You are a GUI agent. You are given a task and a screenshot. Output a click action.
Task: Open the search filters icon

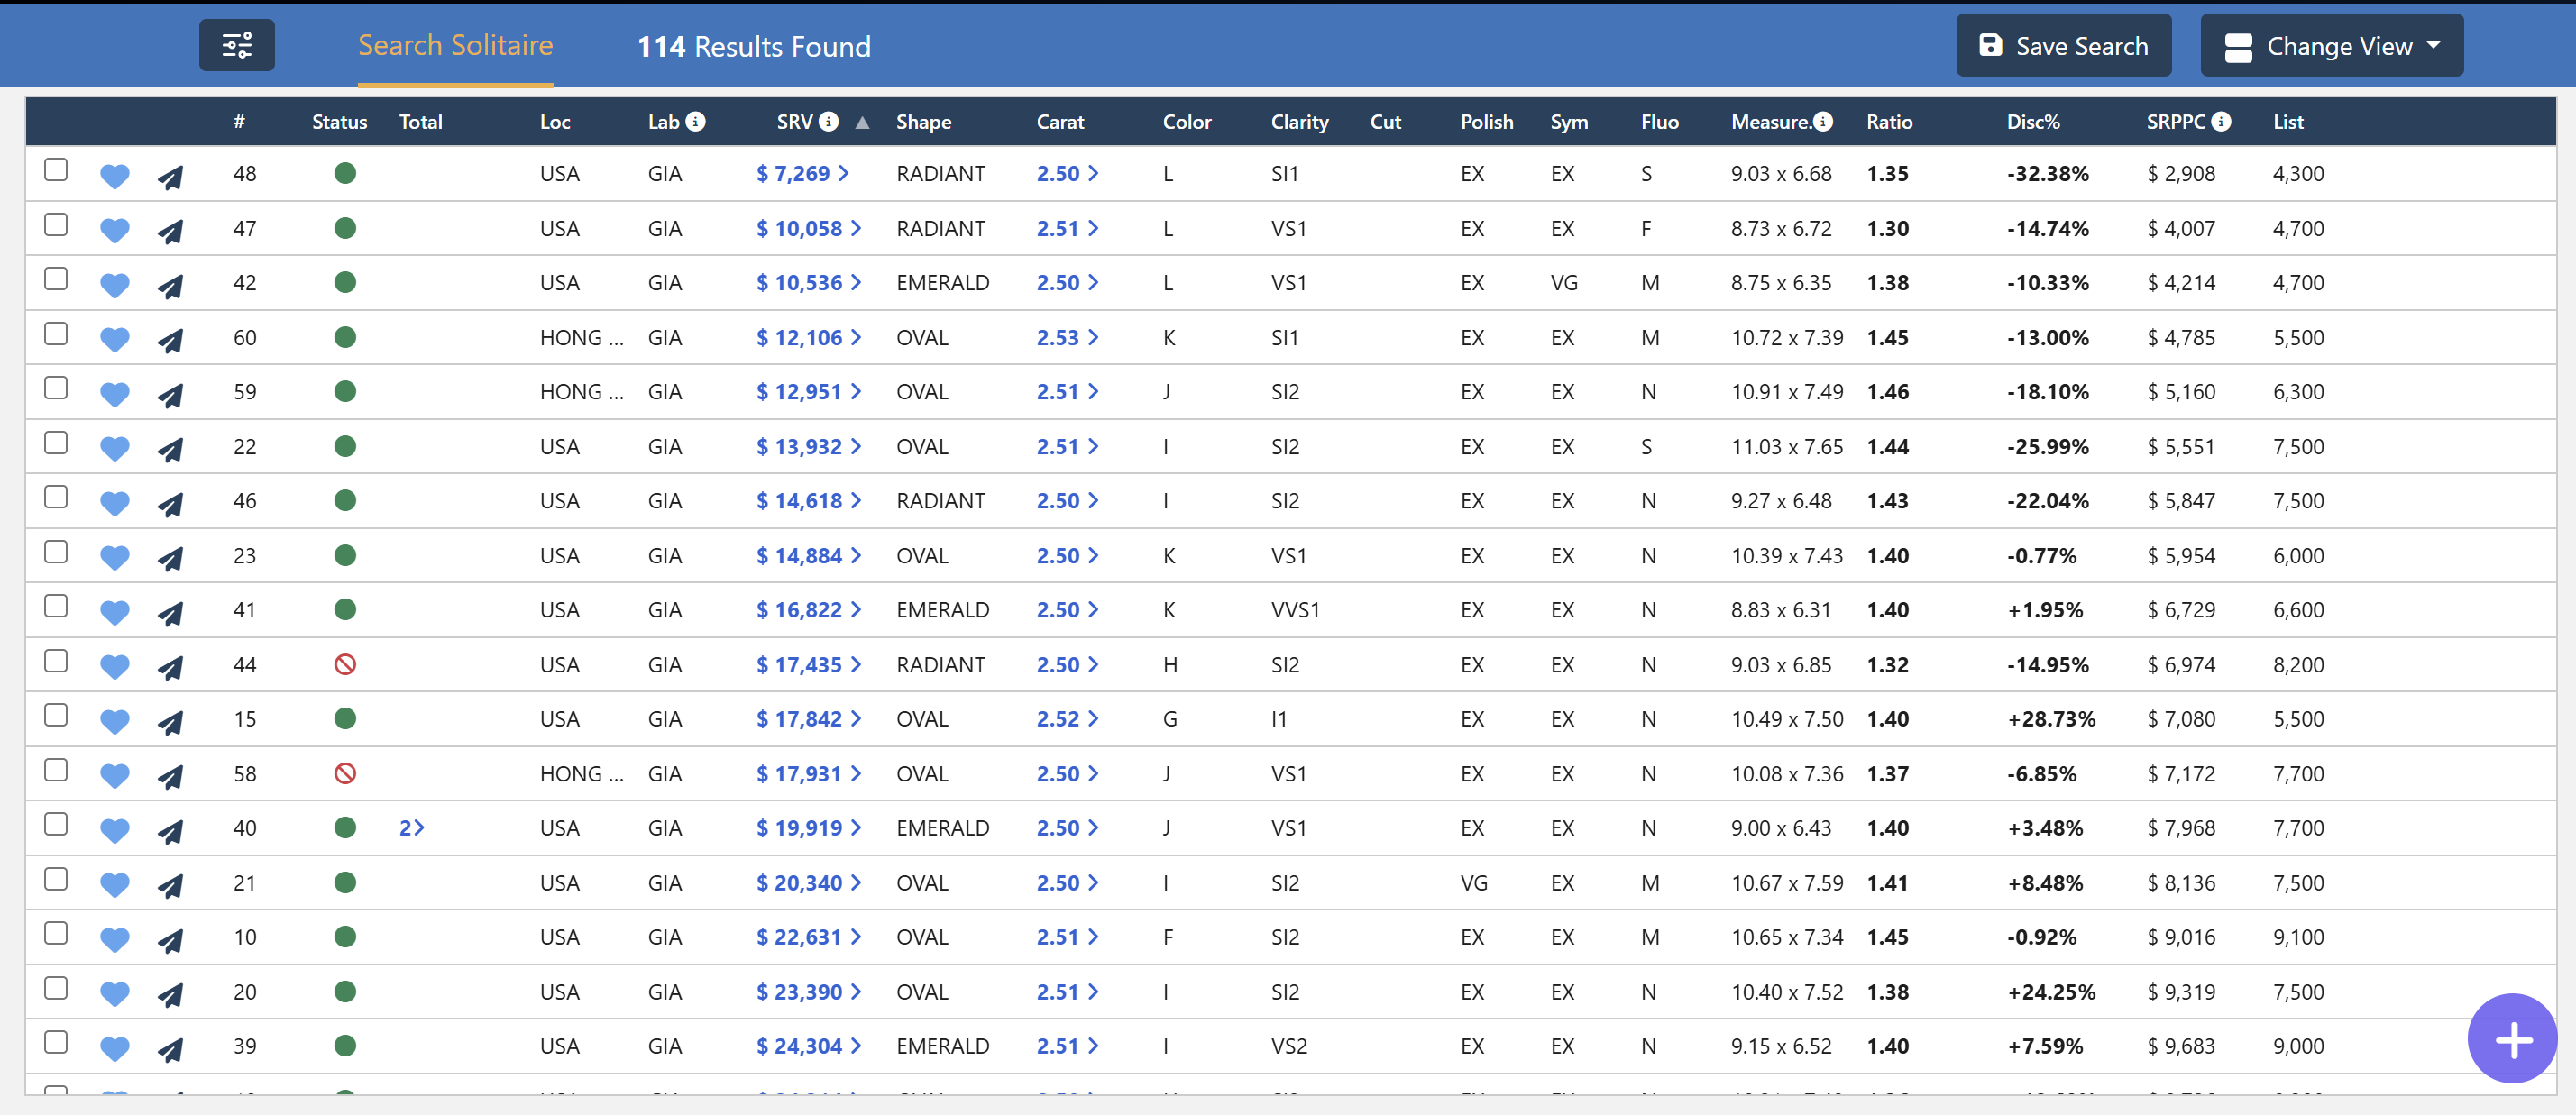[x=236, y=45]
